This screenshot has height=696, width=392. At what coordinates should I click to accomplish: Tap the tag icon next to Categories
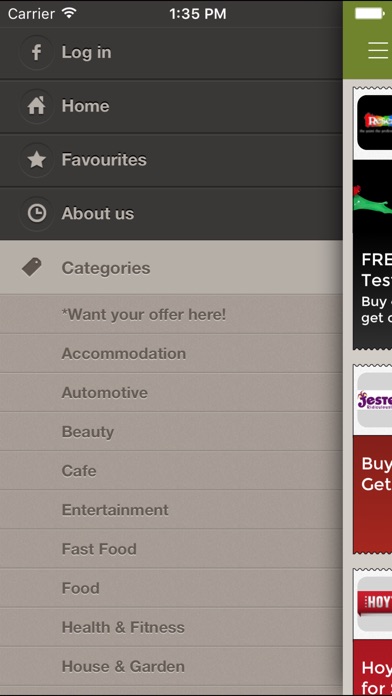(x=32, y=267)
